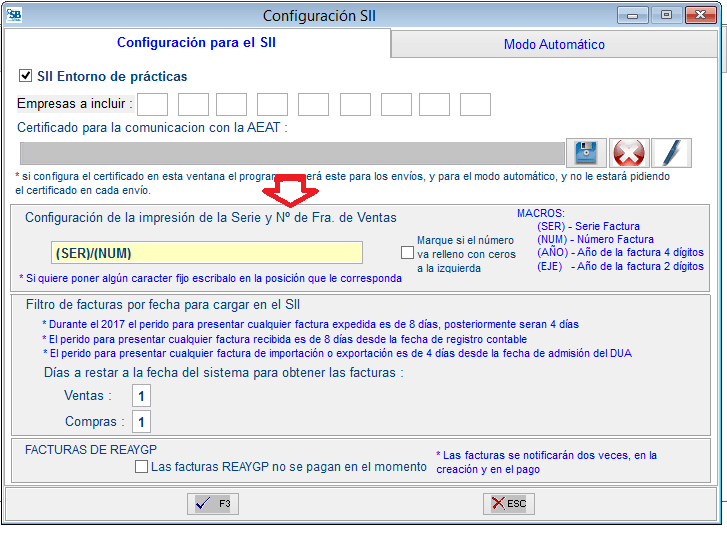
Task: Click the (AÑO) four-digit year macro text
Action: pyautogui.click(x=620, y=252)
